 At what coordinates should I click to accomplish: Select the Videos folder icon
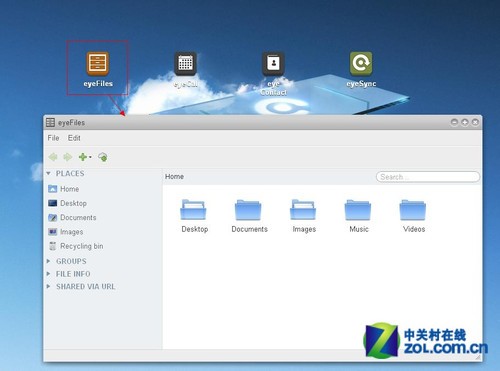coord(413,210)
